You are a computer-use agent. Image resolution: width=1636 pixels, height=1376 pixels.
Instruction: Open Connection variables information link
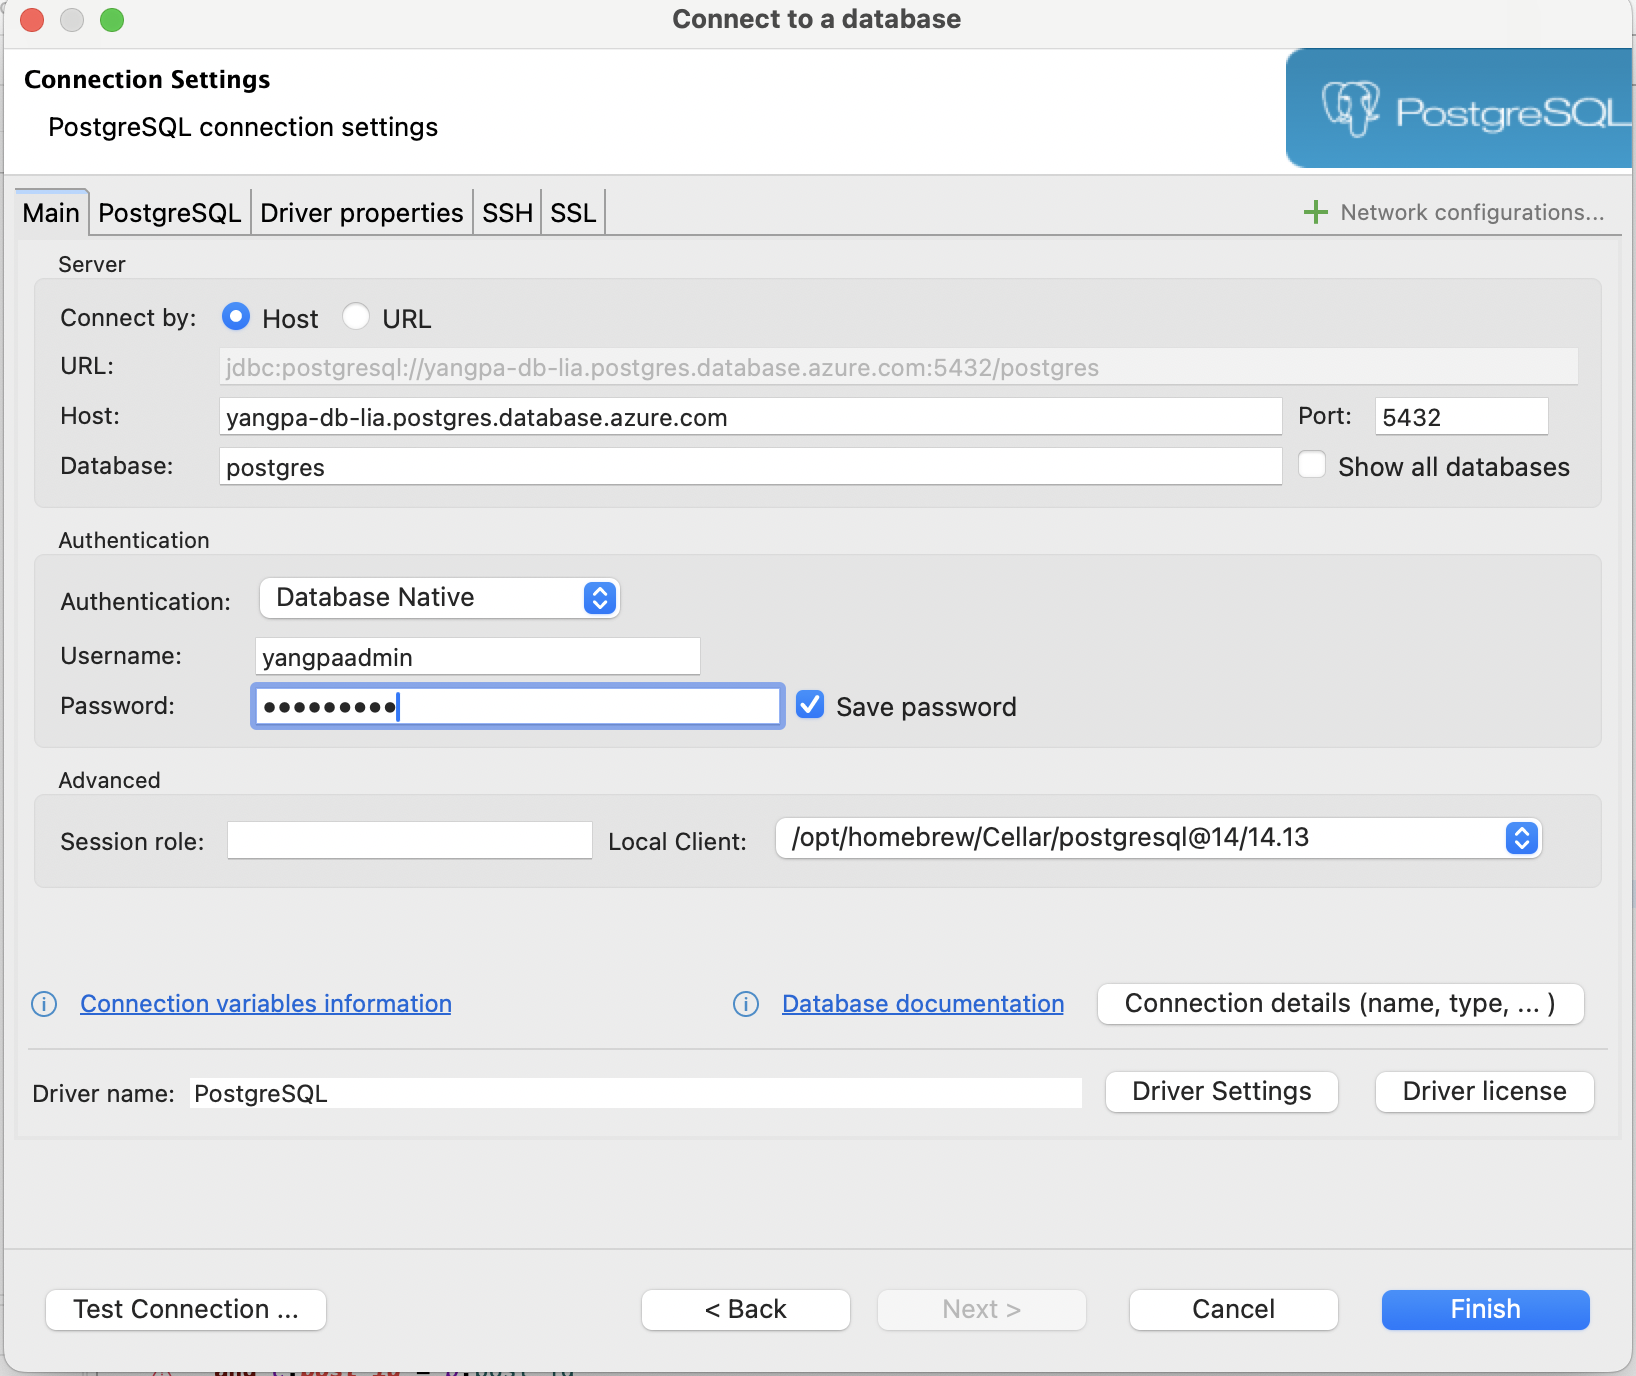(266, 1004)
